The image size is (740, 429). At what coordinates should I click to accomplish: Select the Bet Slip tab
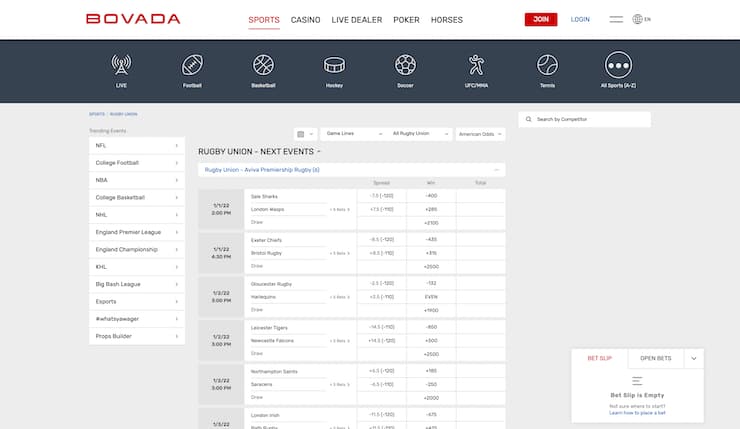point(599,359)
